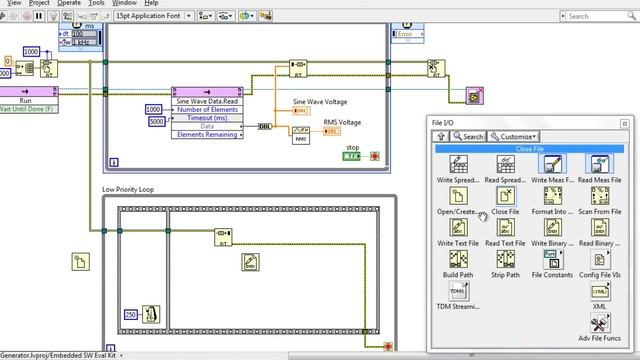The image size is (640, 360).
Task: Open the Help menu
Action: tap(151, 3)
